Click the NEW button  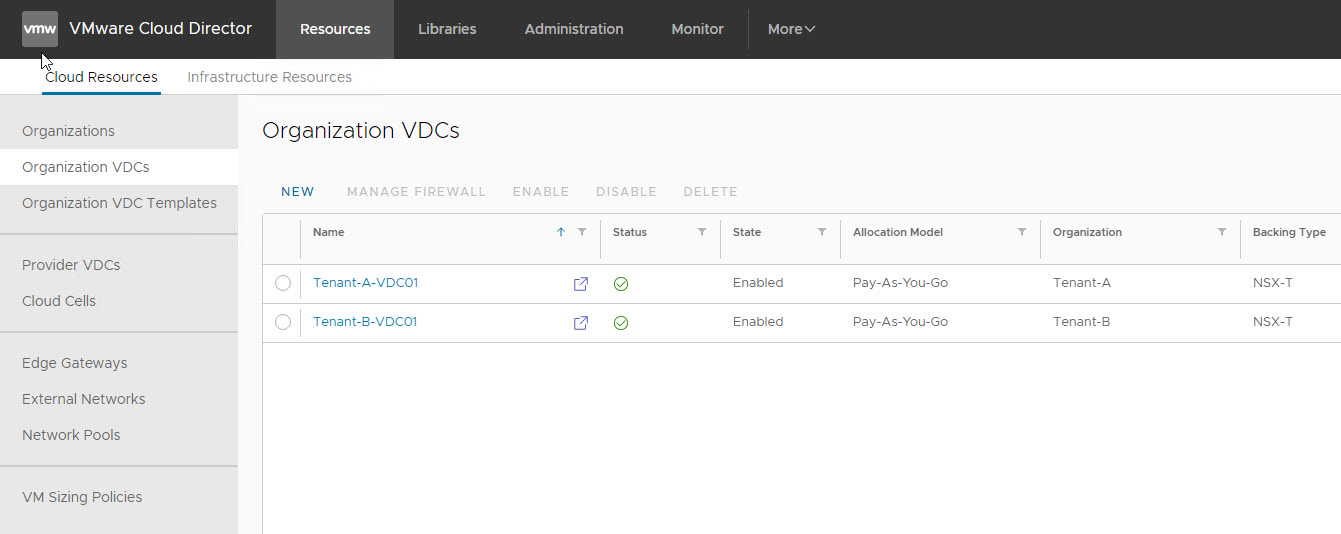[x=298, y=192]
